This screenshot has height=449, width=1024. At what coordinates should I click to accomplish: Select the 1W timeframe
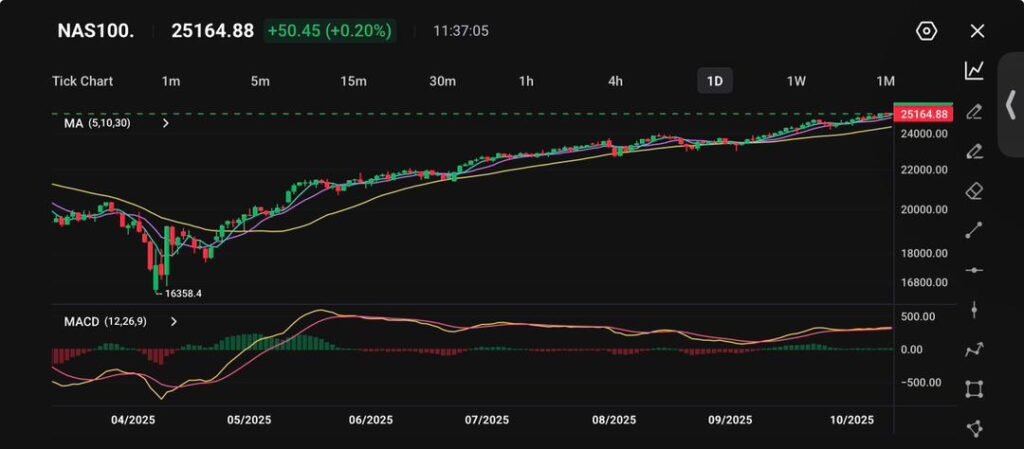coord(796,81)
